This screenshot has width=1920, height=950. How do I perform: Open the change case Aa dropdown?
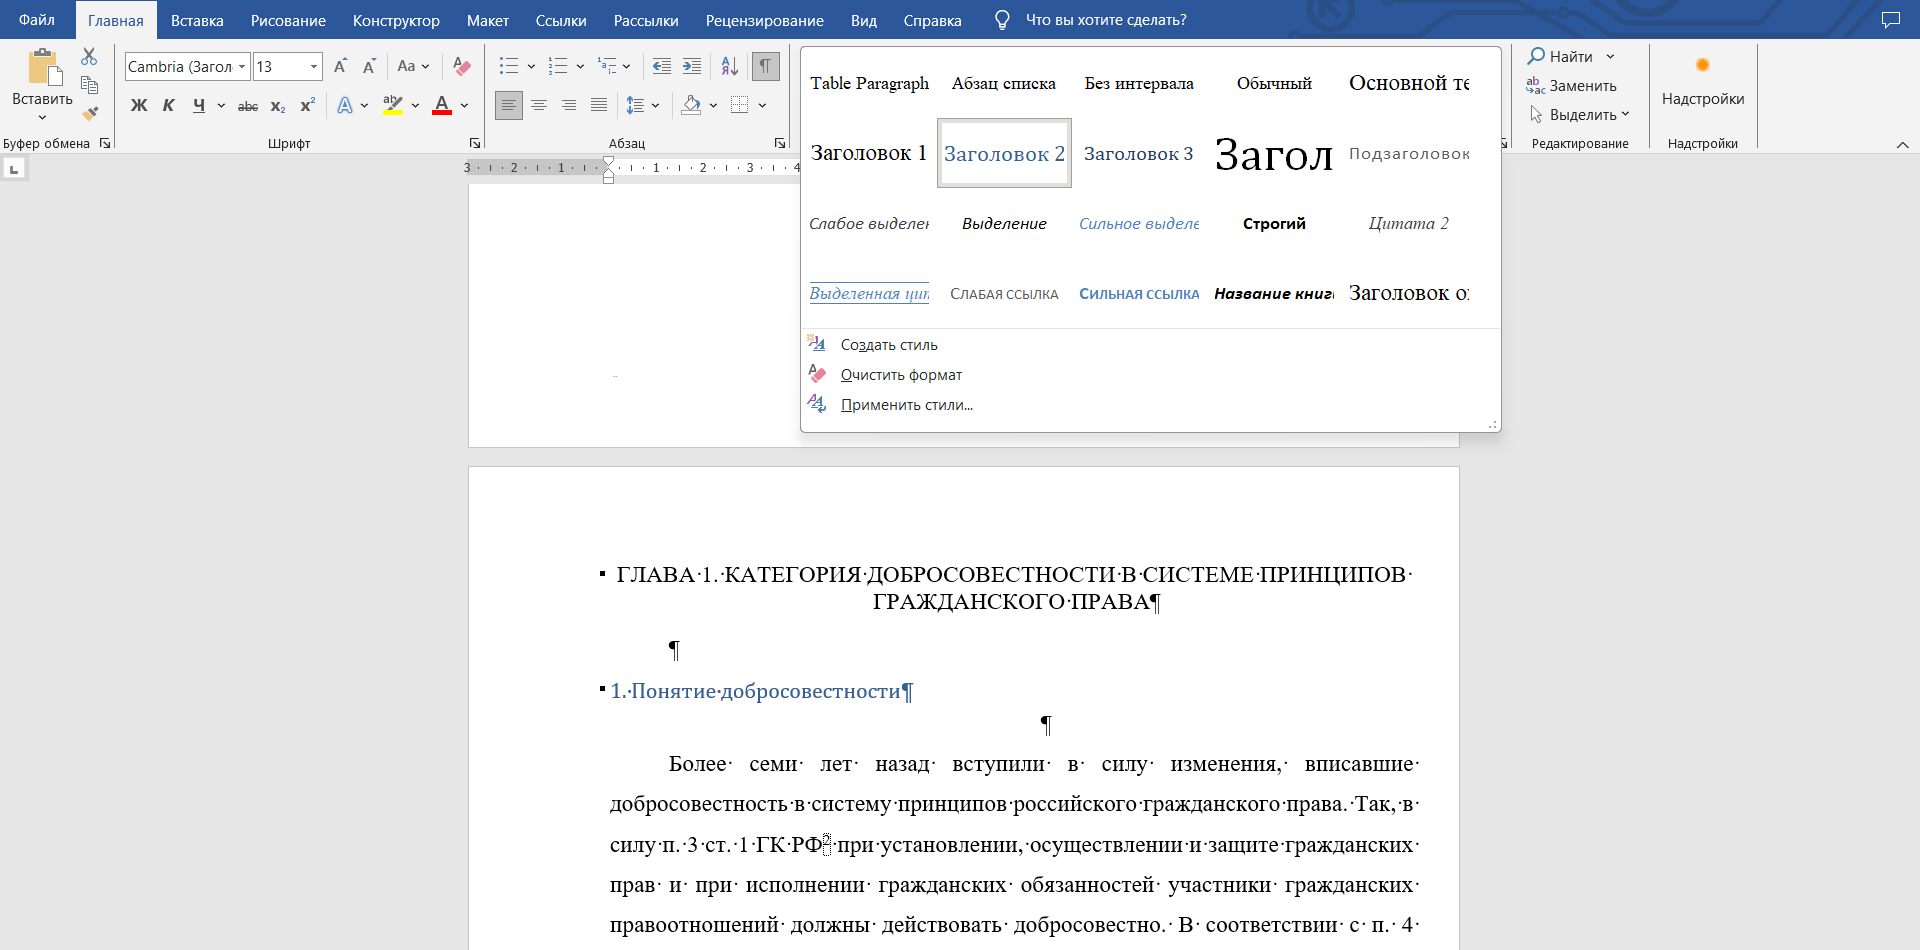413,66
